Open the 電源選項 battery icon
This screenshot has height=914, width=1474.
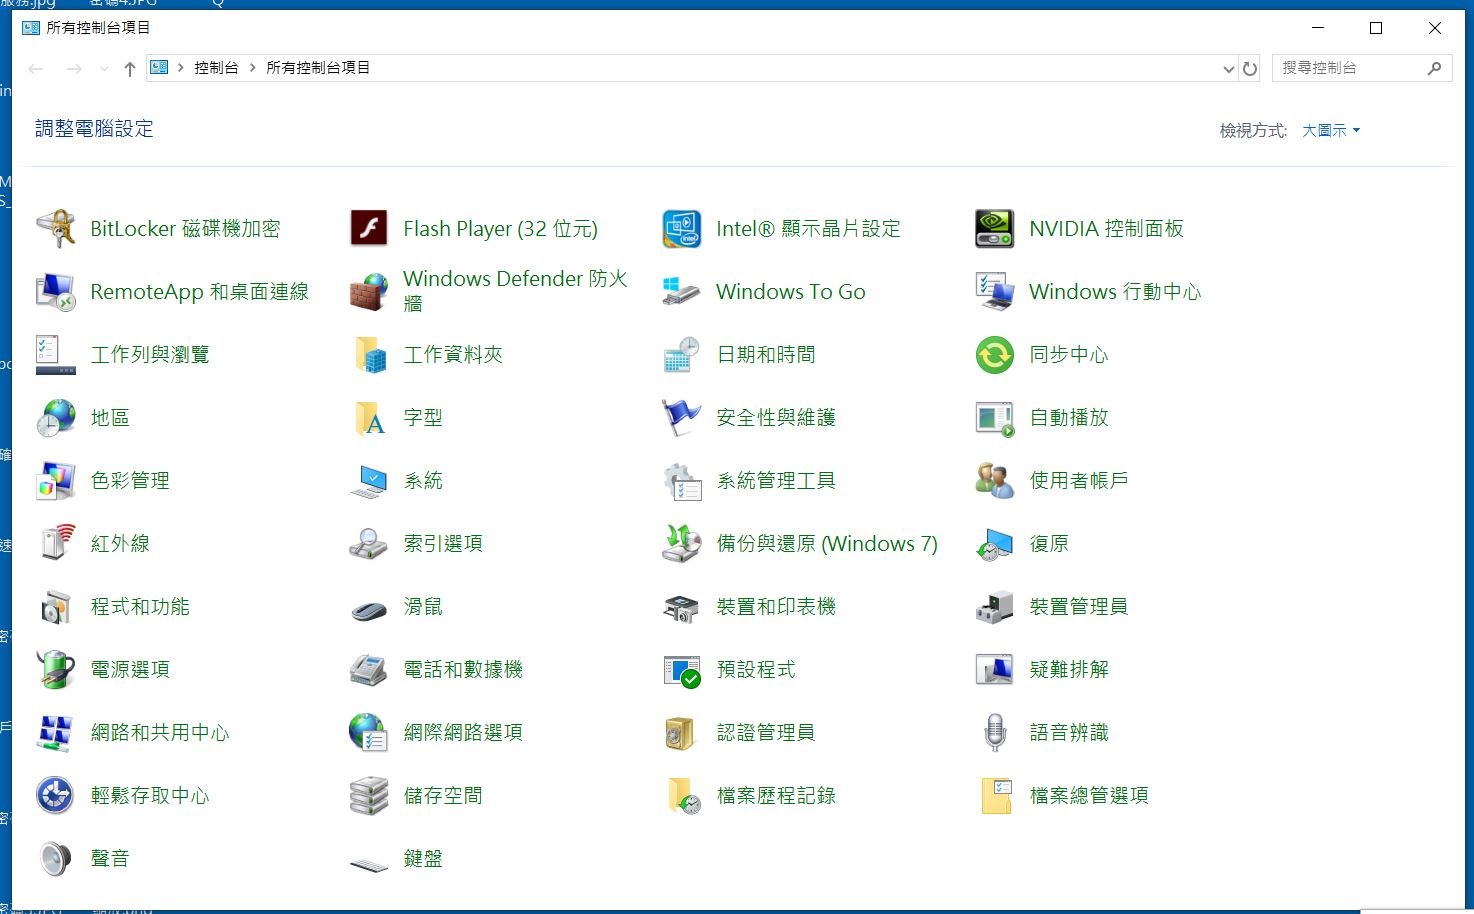coord(55,669)
